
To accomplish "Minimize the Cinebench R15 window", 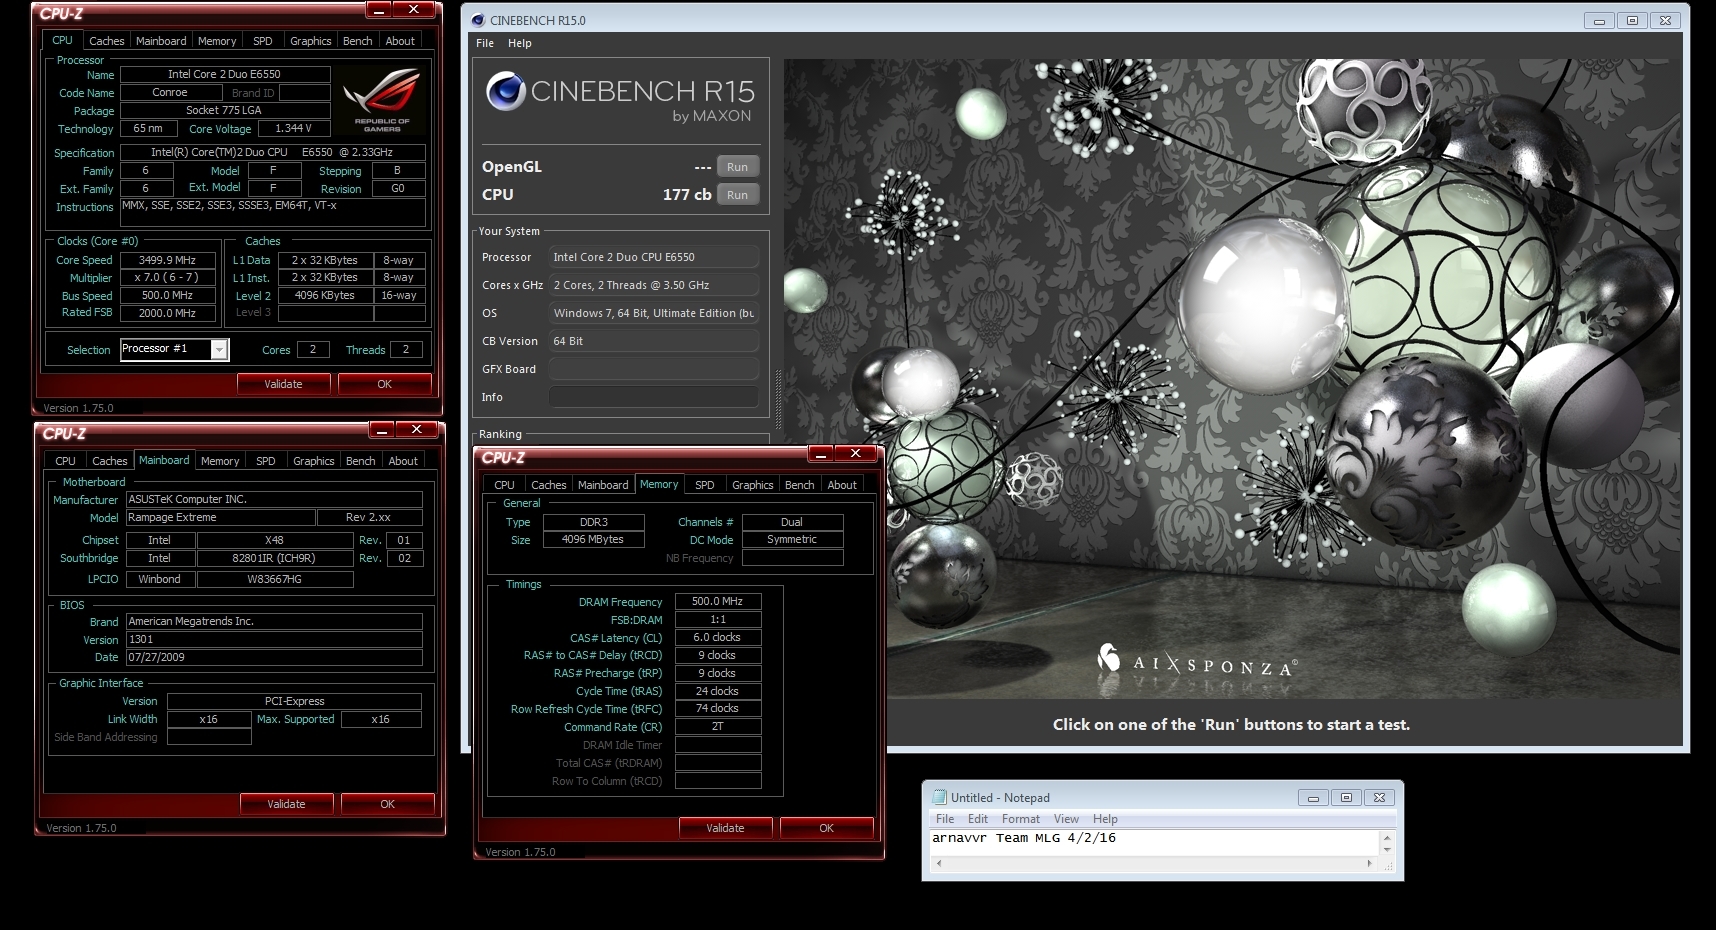I will [1599, 20].
